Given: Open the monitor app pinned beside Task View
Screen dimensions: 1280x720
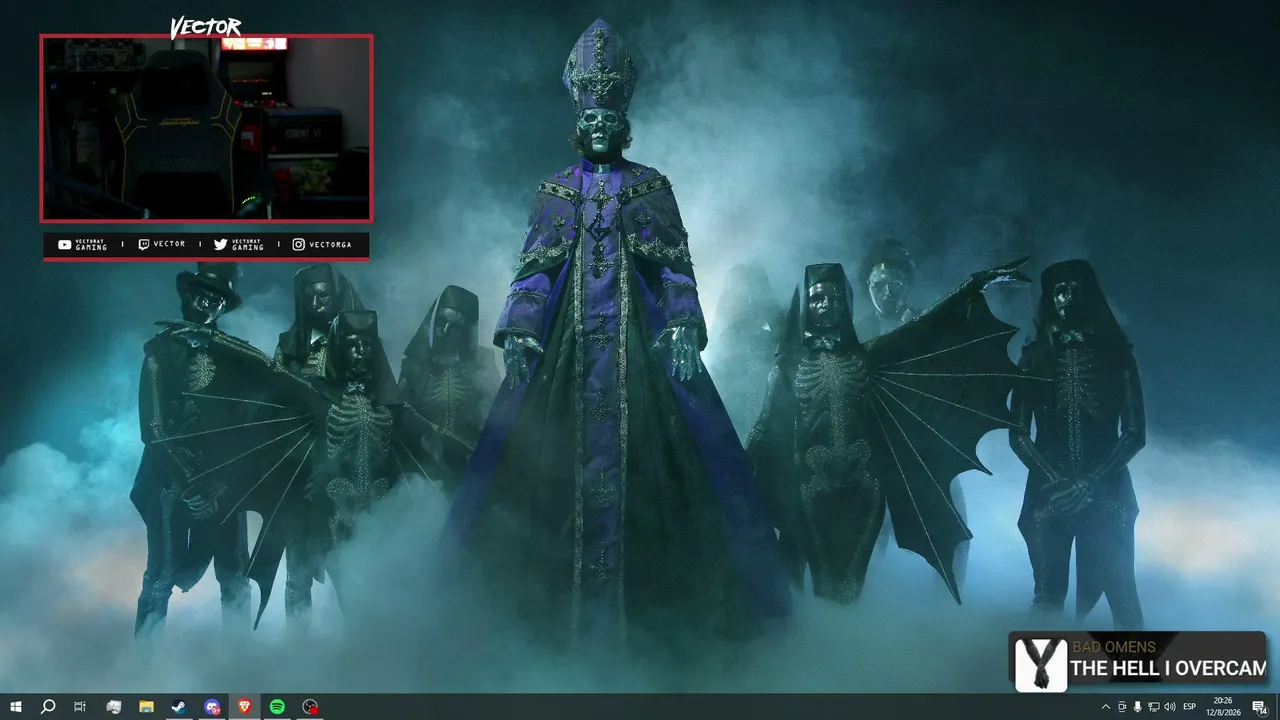Looking at the screenshot, I should pyautogui.click(x=113, y=707).
